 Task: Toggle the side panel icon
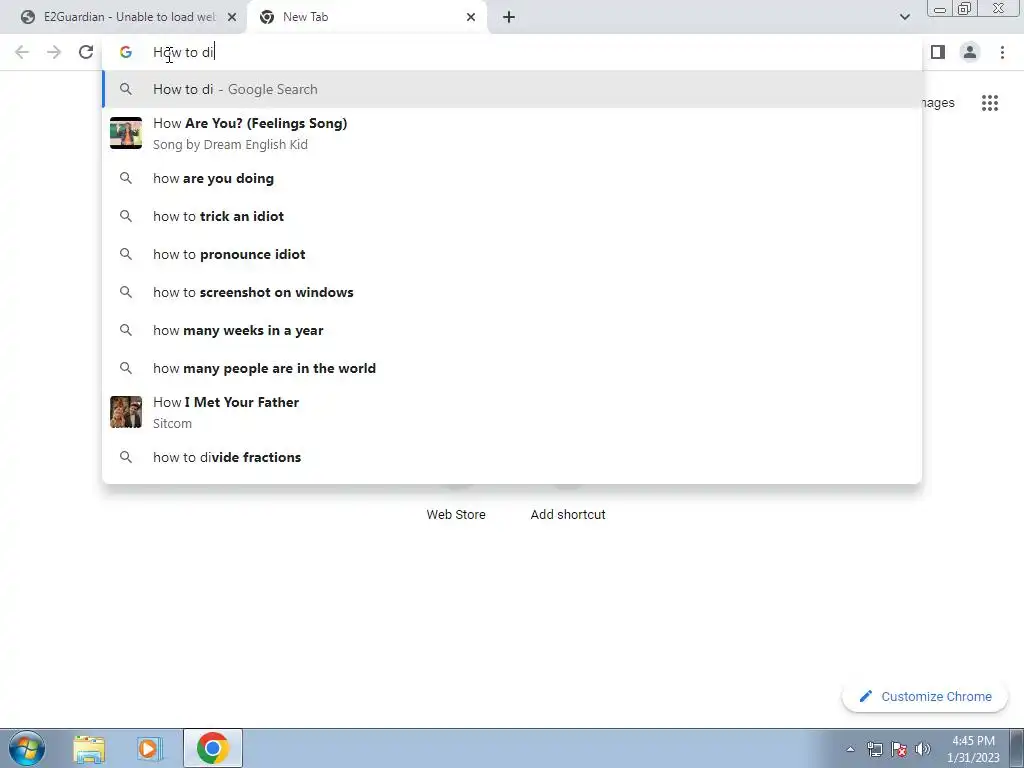pyautogui.click(x=938, y=52)
